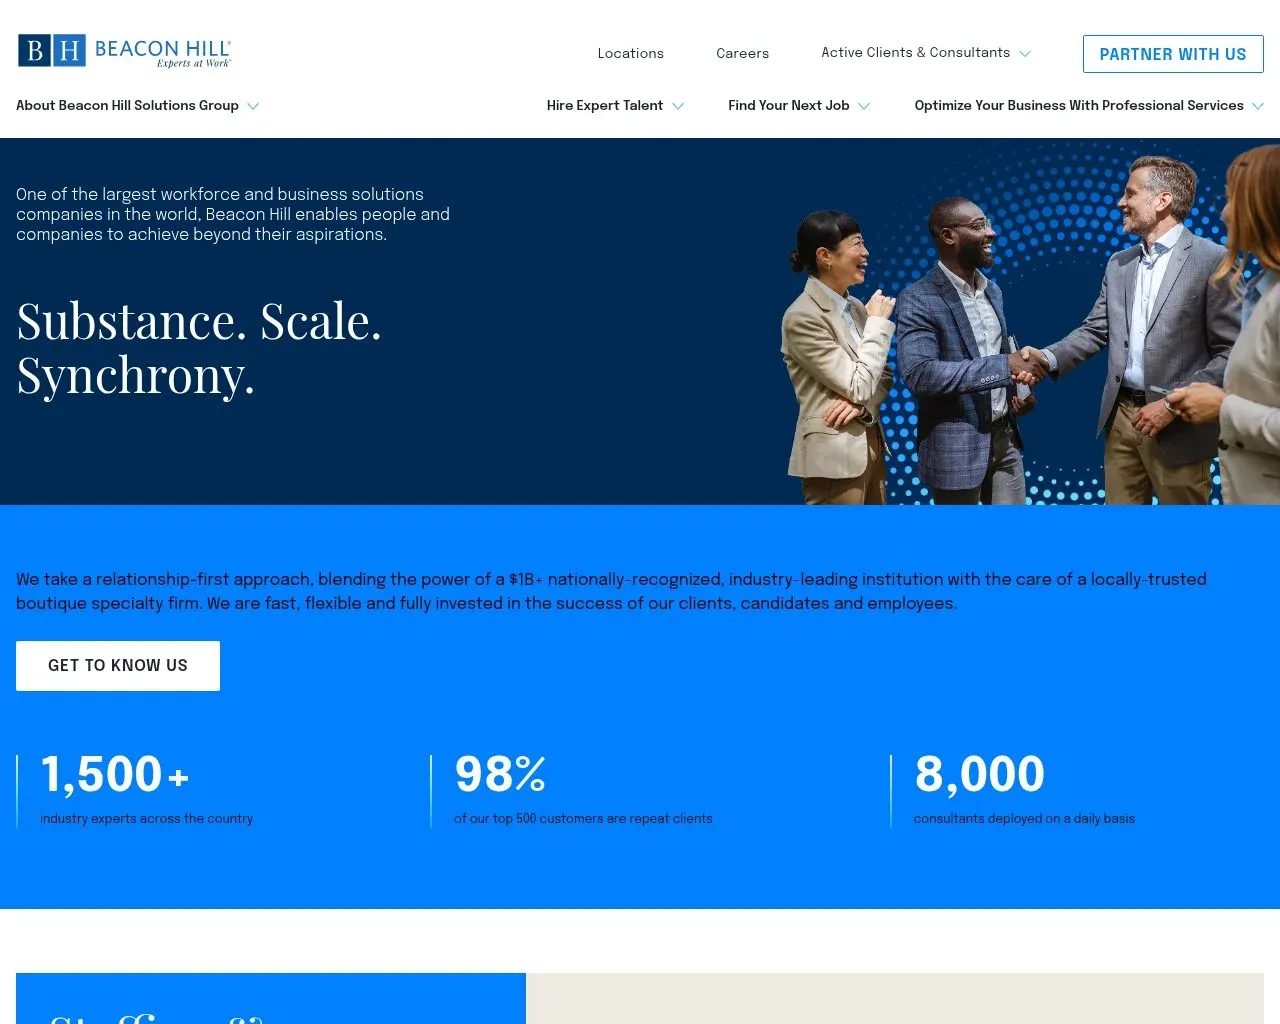Expand the About Beacon Hill Solutions Group menu
Viewport: 1280px width, 1024px height.
click(128, 106)
